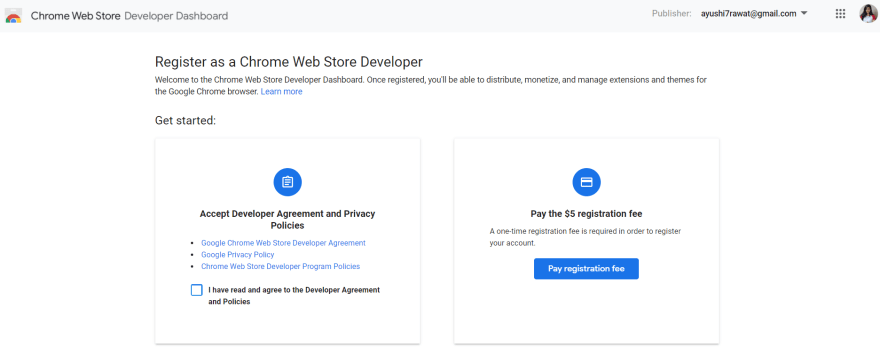Select the ayushi7rawat@gmail.com publisher email
880x362 pixels.
[x=749, y=14]
